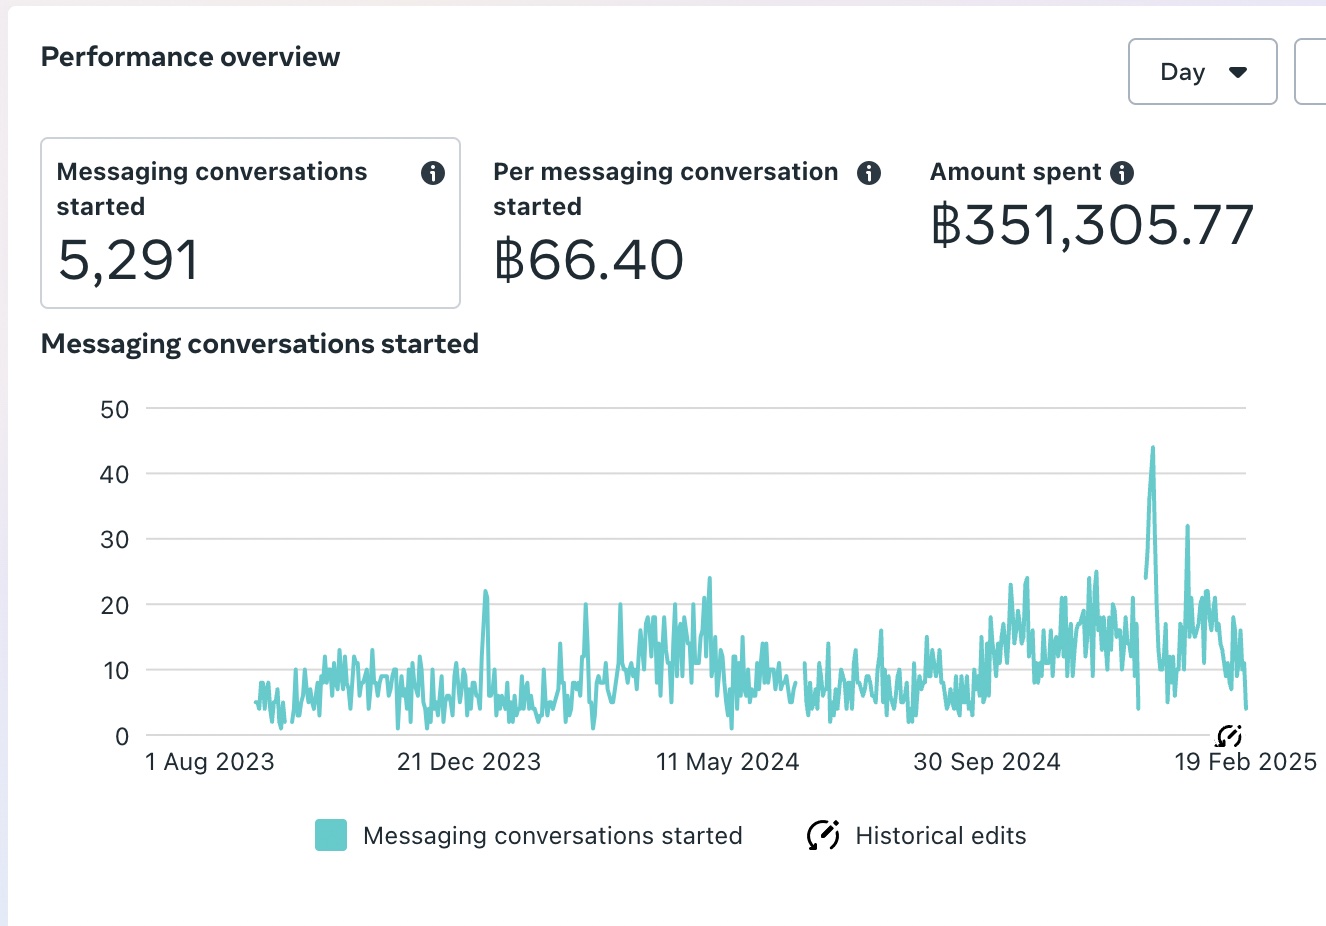This screenshot has width=1326, height=926.
Task: Select the Messaging conversations started metric card
Action: 250,223
